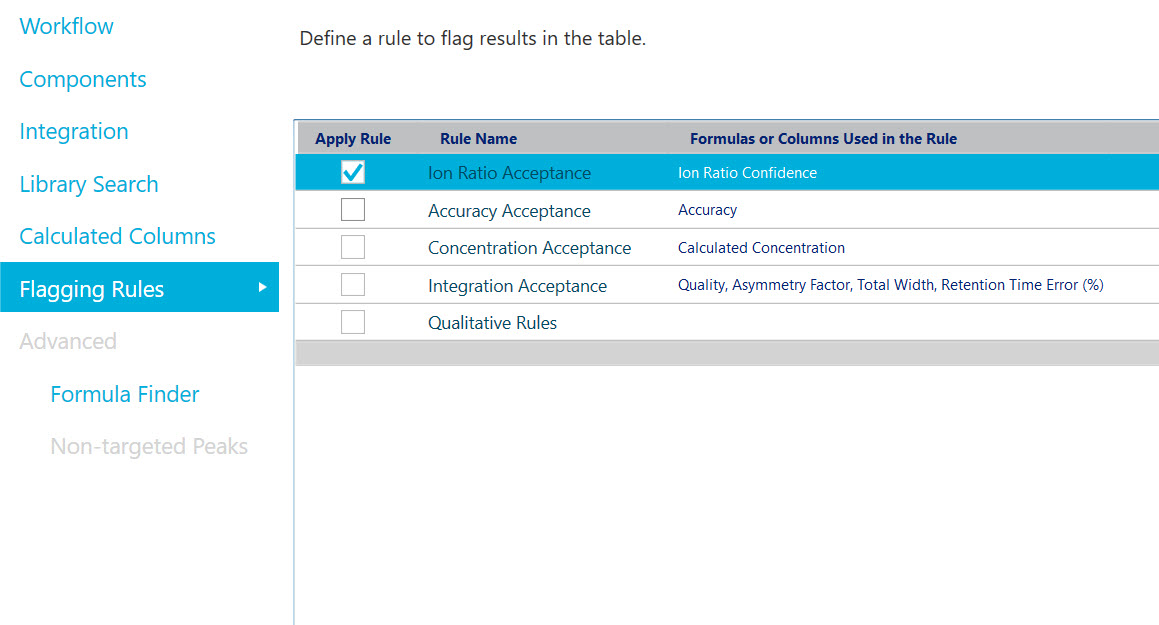Uncheck the Ion Ratio Acceptance checkbox
1159x625 pixels.
353,173
